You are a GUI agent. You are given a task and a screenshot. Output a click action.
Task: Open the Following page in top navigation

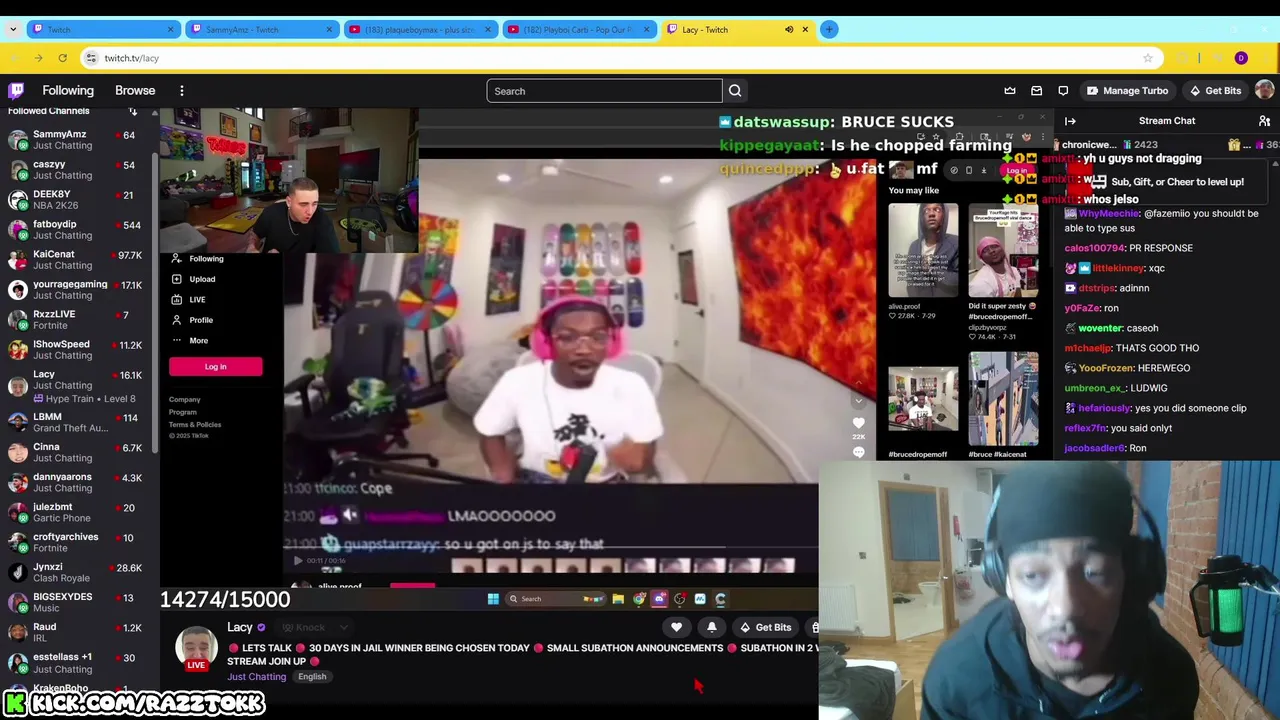click(x=68, y=91)
